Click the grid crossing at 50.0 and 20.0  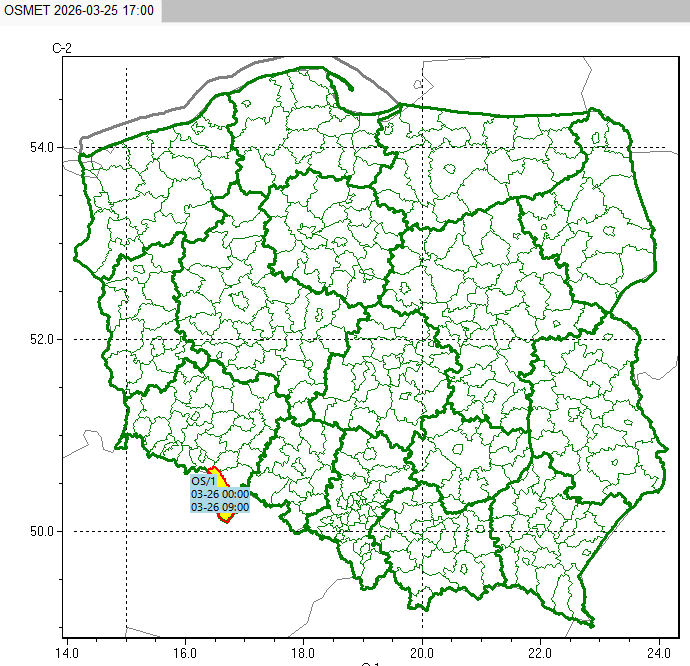click(422, 531)
